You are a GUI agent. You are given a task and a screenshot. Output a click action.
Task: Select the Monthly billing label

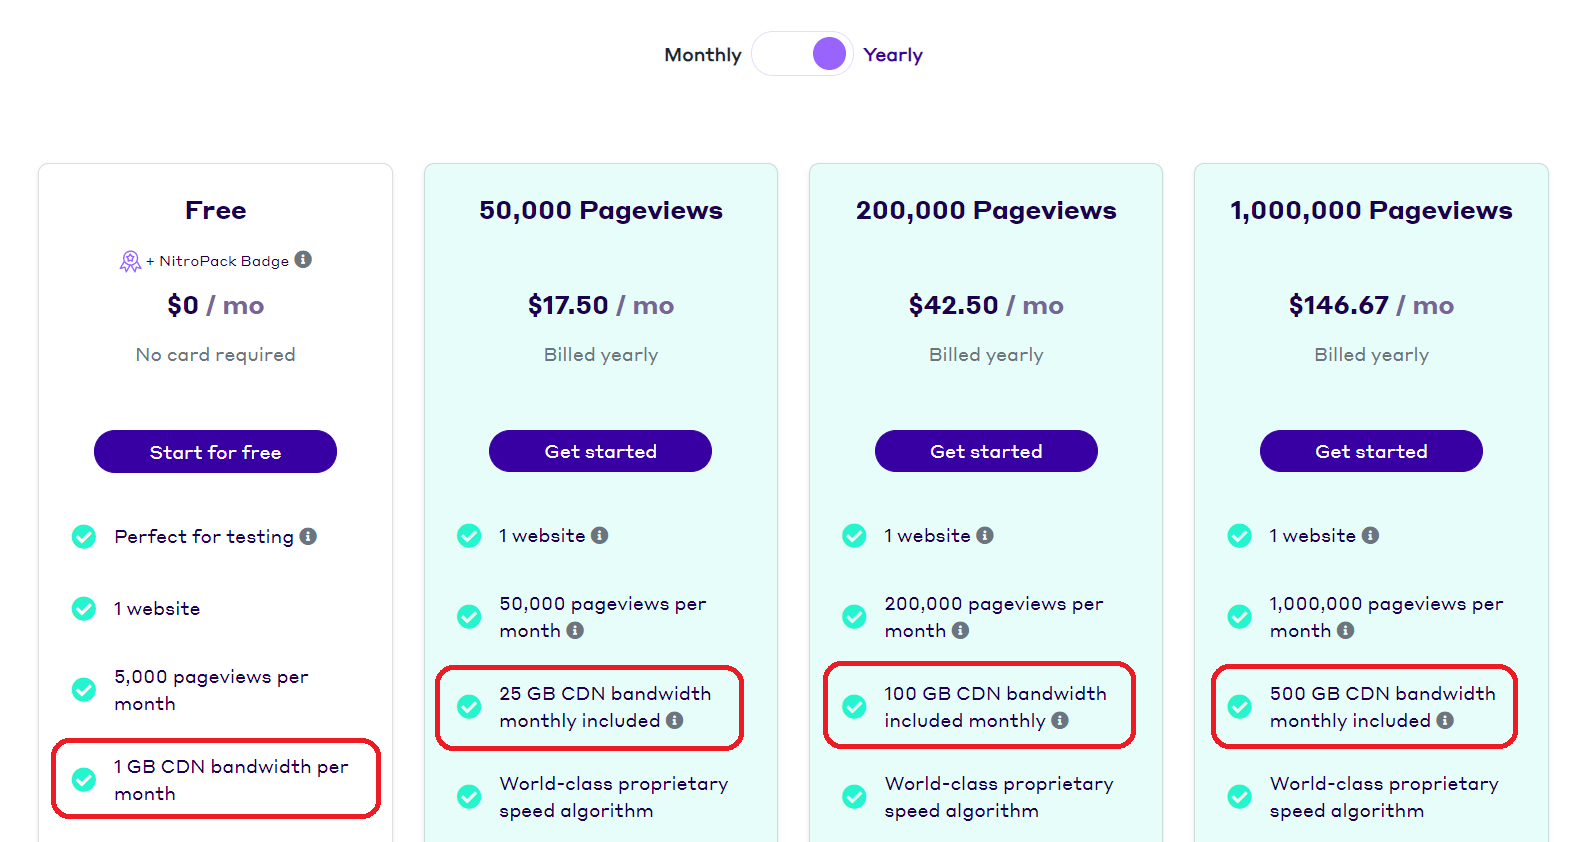click(x=703, y=54)
